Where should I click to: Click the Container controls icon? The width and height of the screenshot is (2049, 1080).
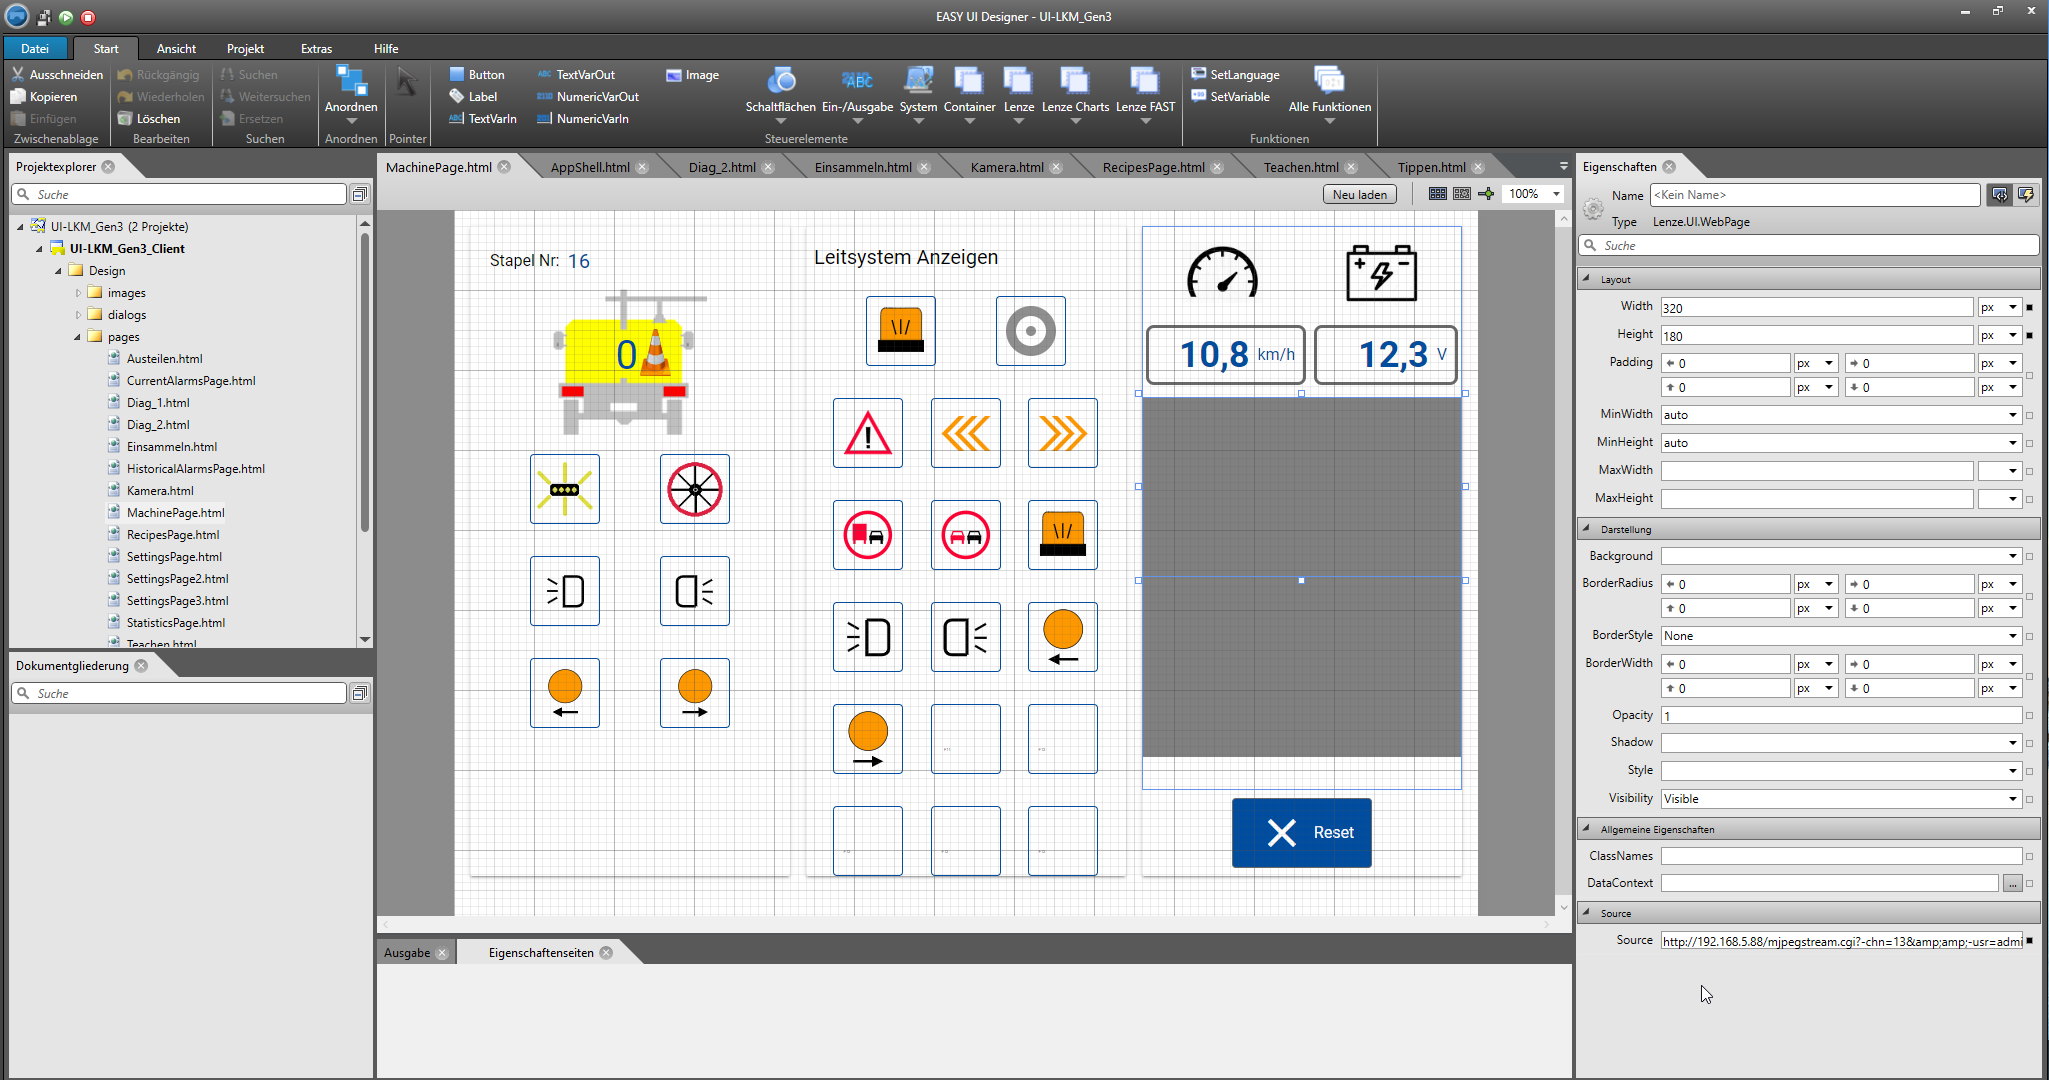pos(969,80)
